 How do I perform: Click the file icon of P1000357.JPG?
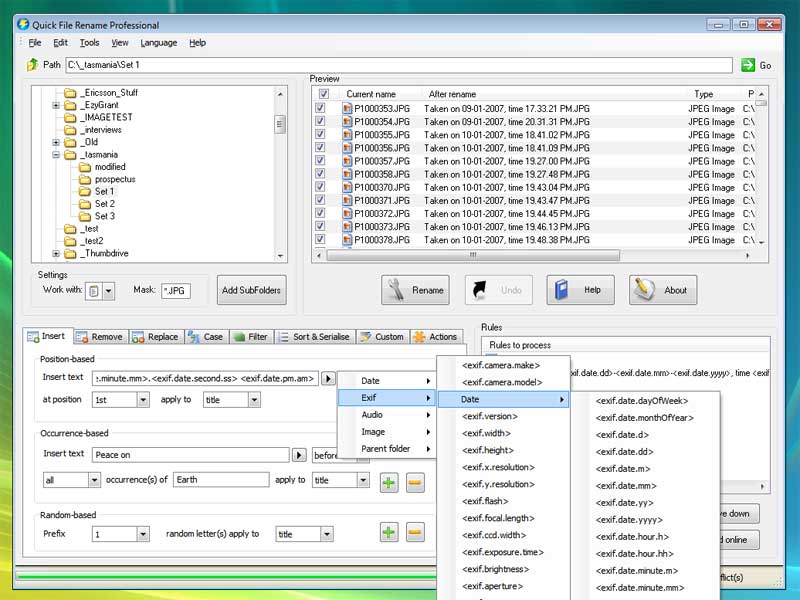pyautogui.click(x=347, y=161)
